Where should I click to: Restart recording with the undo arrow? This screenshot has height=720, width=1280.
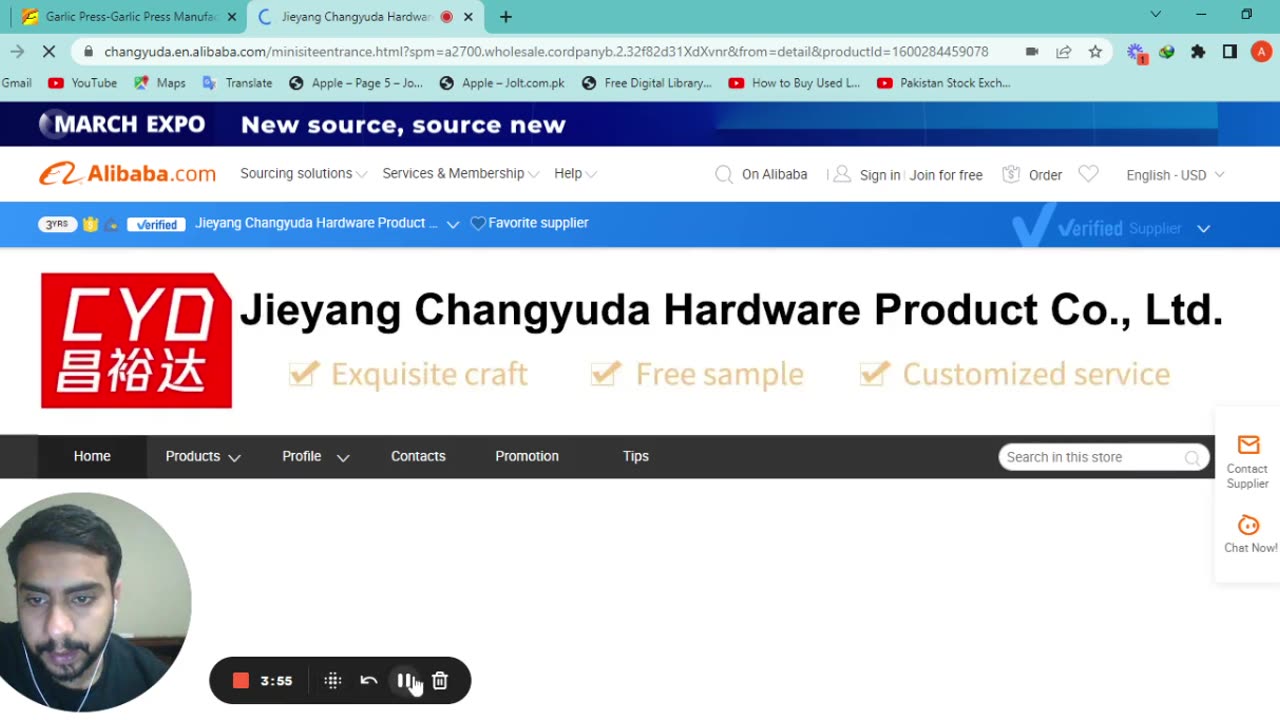point(368,681)
